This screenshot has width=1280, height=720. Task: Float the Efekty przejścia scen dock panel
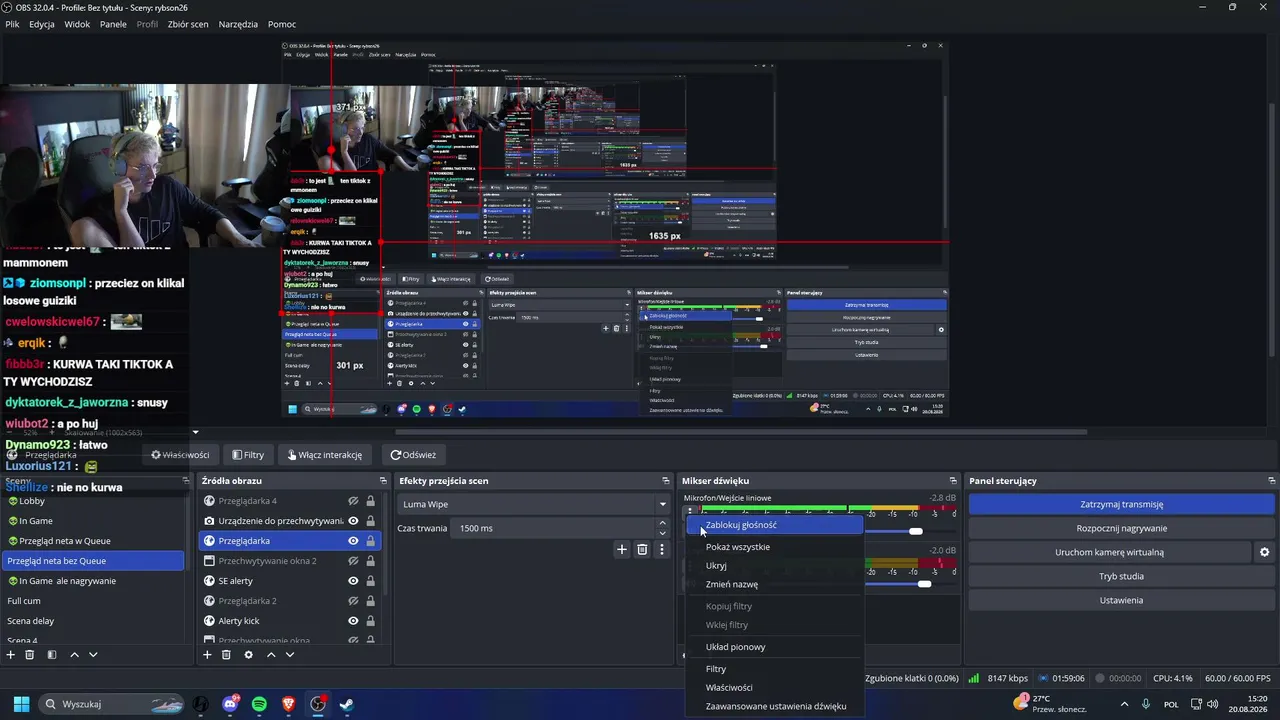[665, 481]
